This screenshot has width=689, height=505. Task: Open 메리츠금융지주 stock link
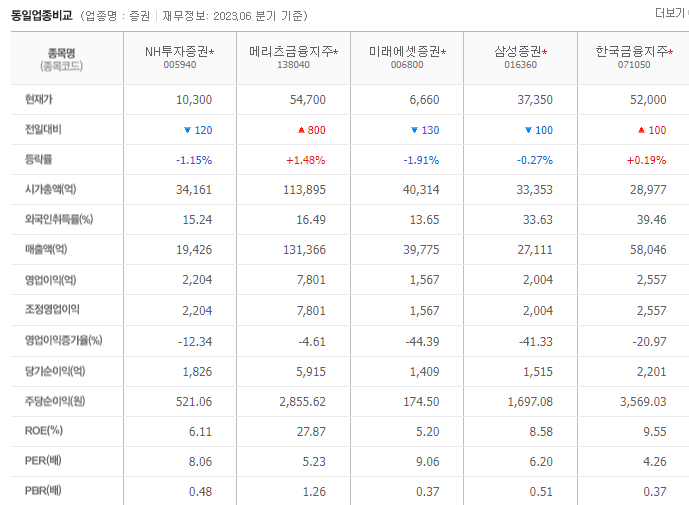coord(291,52)
